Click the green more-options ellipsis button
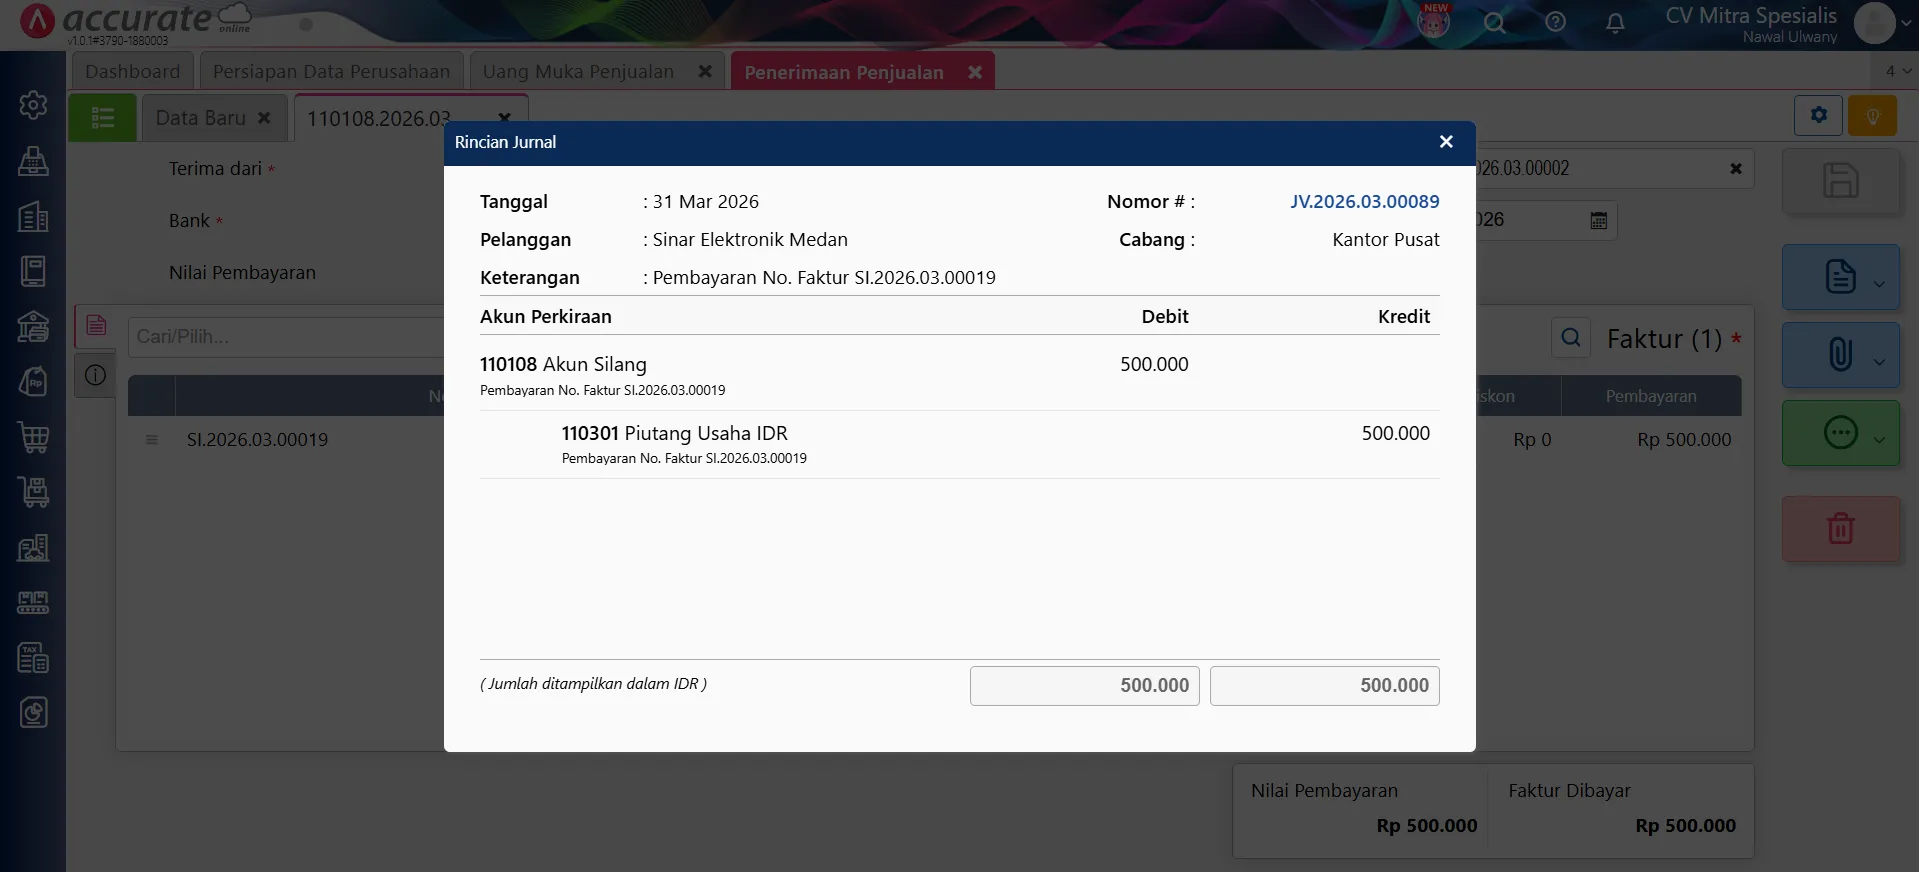1919x872 pixels. 1840,432
